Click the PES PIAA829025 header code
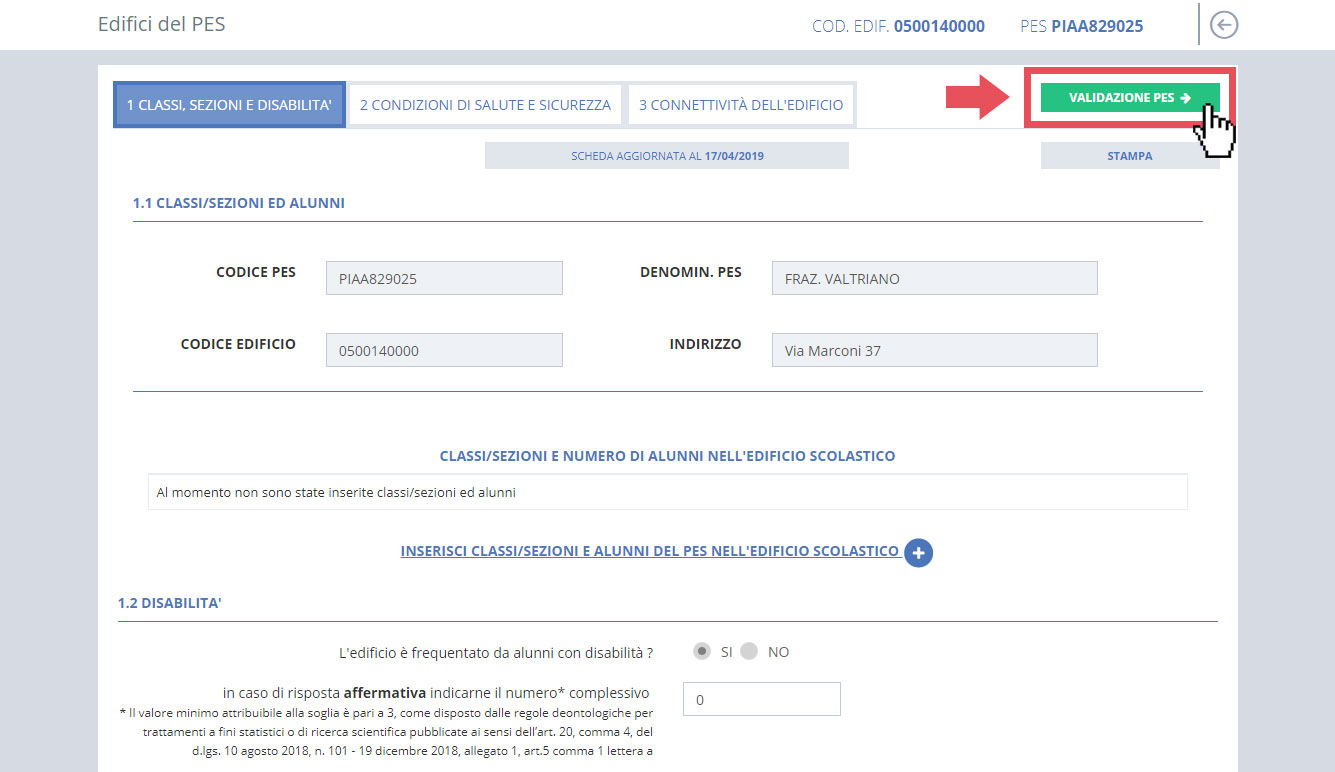The height and width of the screenshot is (772, 1335). 1081,26
